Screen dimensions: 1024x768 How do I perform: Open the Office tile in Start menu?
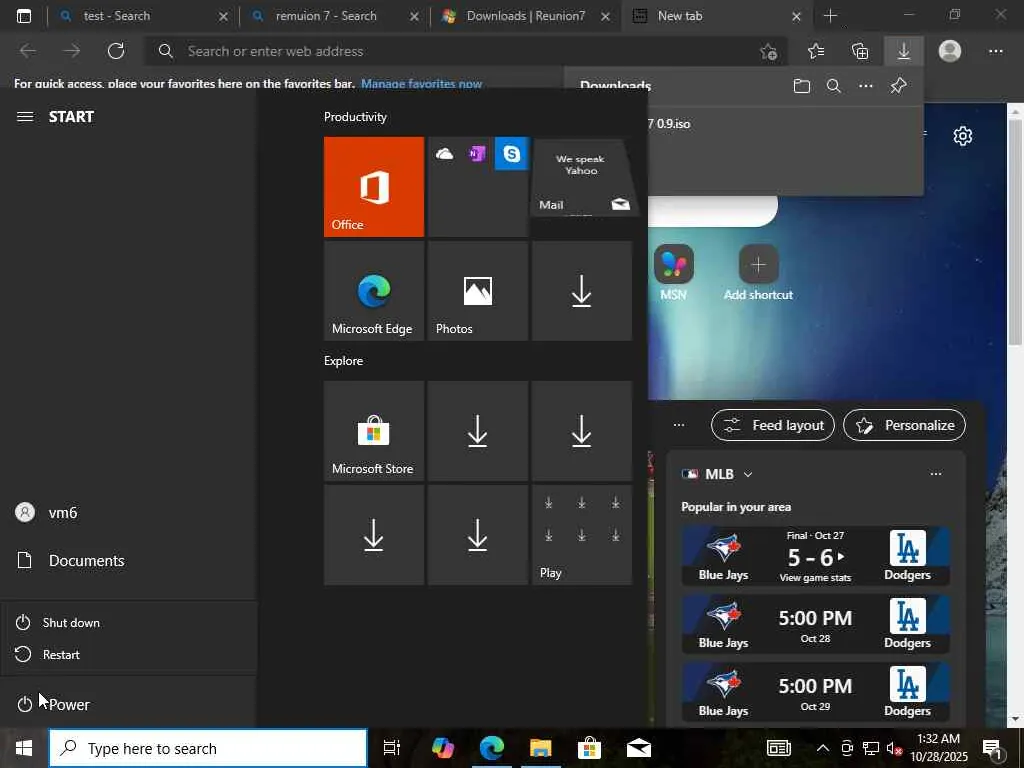(x=374, y=187)
